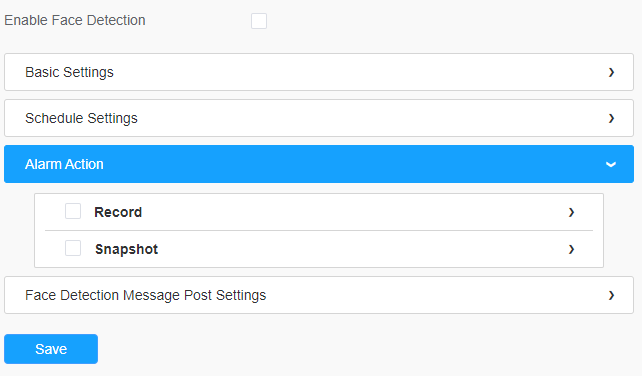This screenshot has width=642, height=376.
Task: Click the Enable Face Detection label text
Action: (75, 20)
